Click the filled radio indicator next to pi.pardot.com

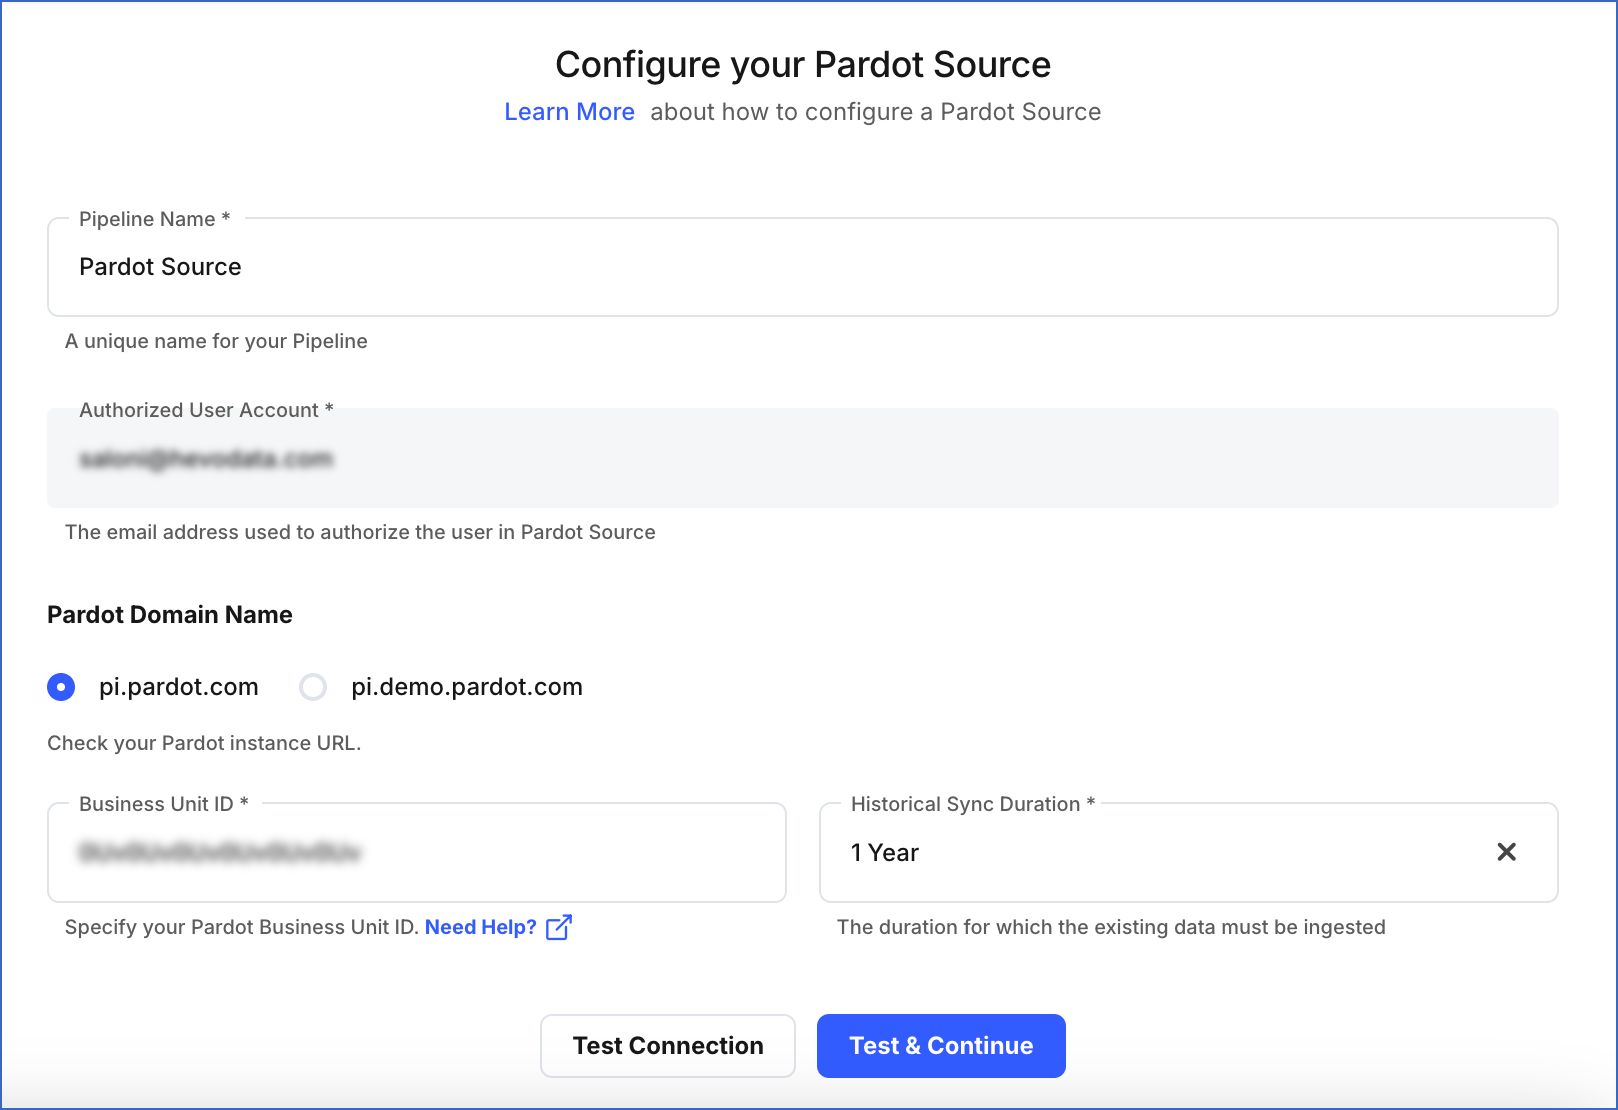coord(61,687)
